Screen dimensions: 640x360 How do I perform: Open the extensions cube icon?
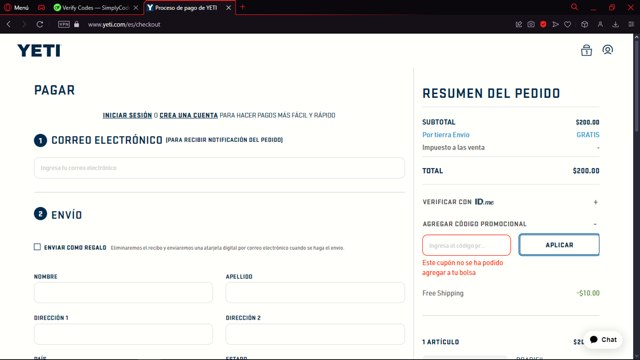[x=584, y=24]
